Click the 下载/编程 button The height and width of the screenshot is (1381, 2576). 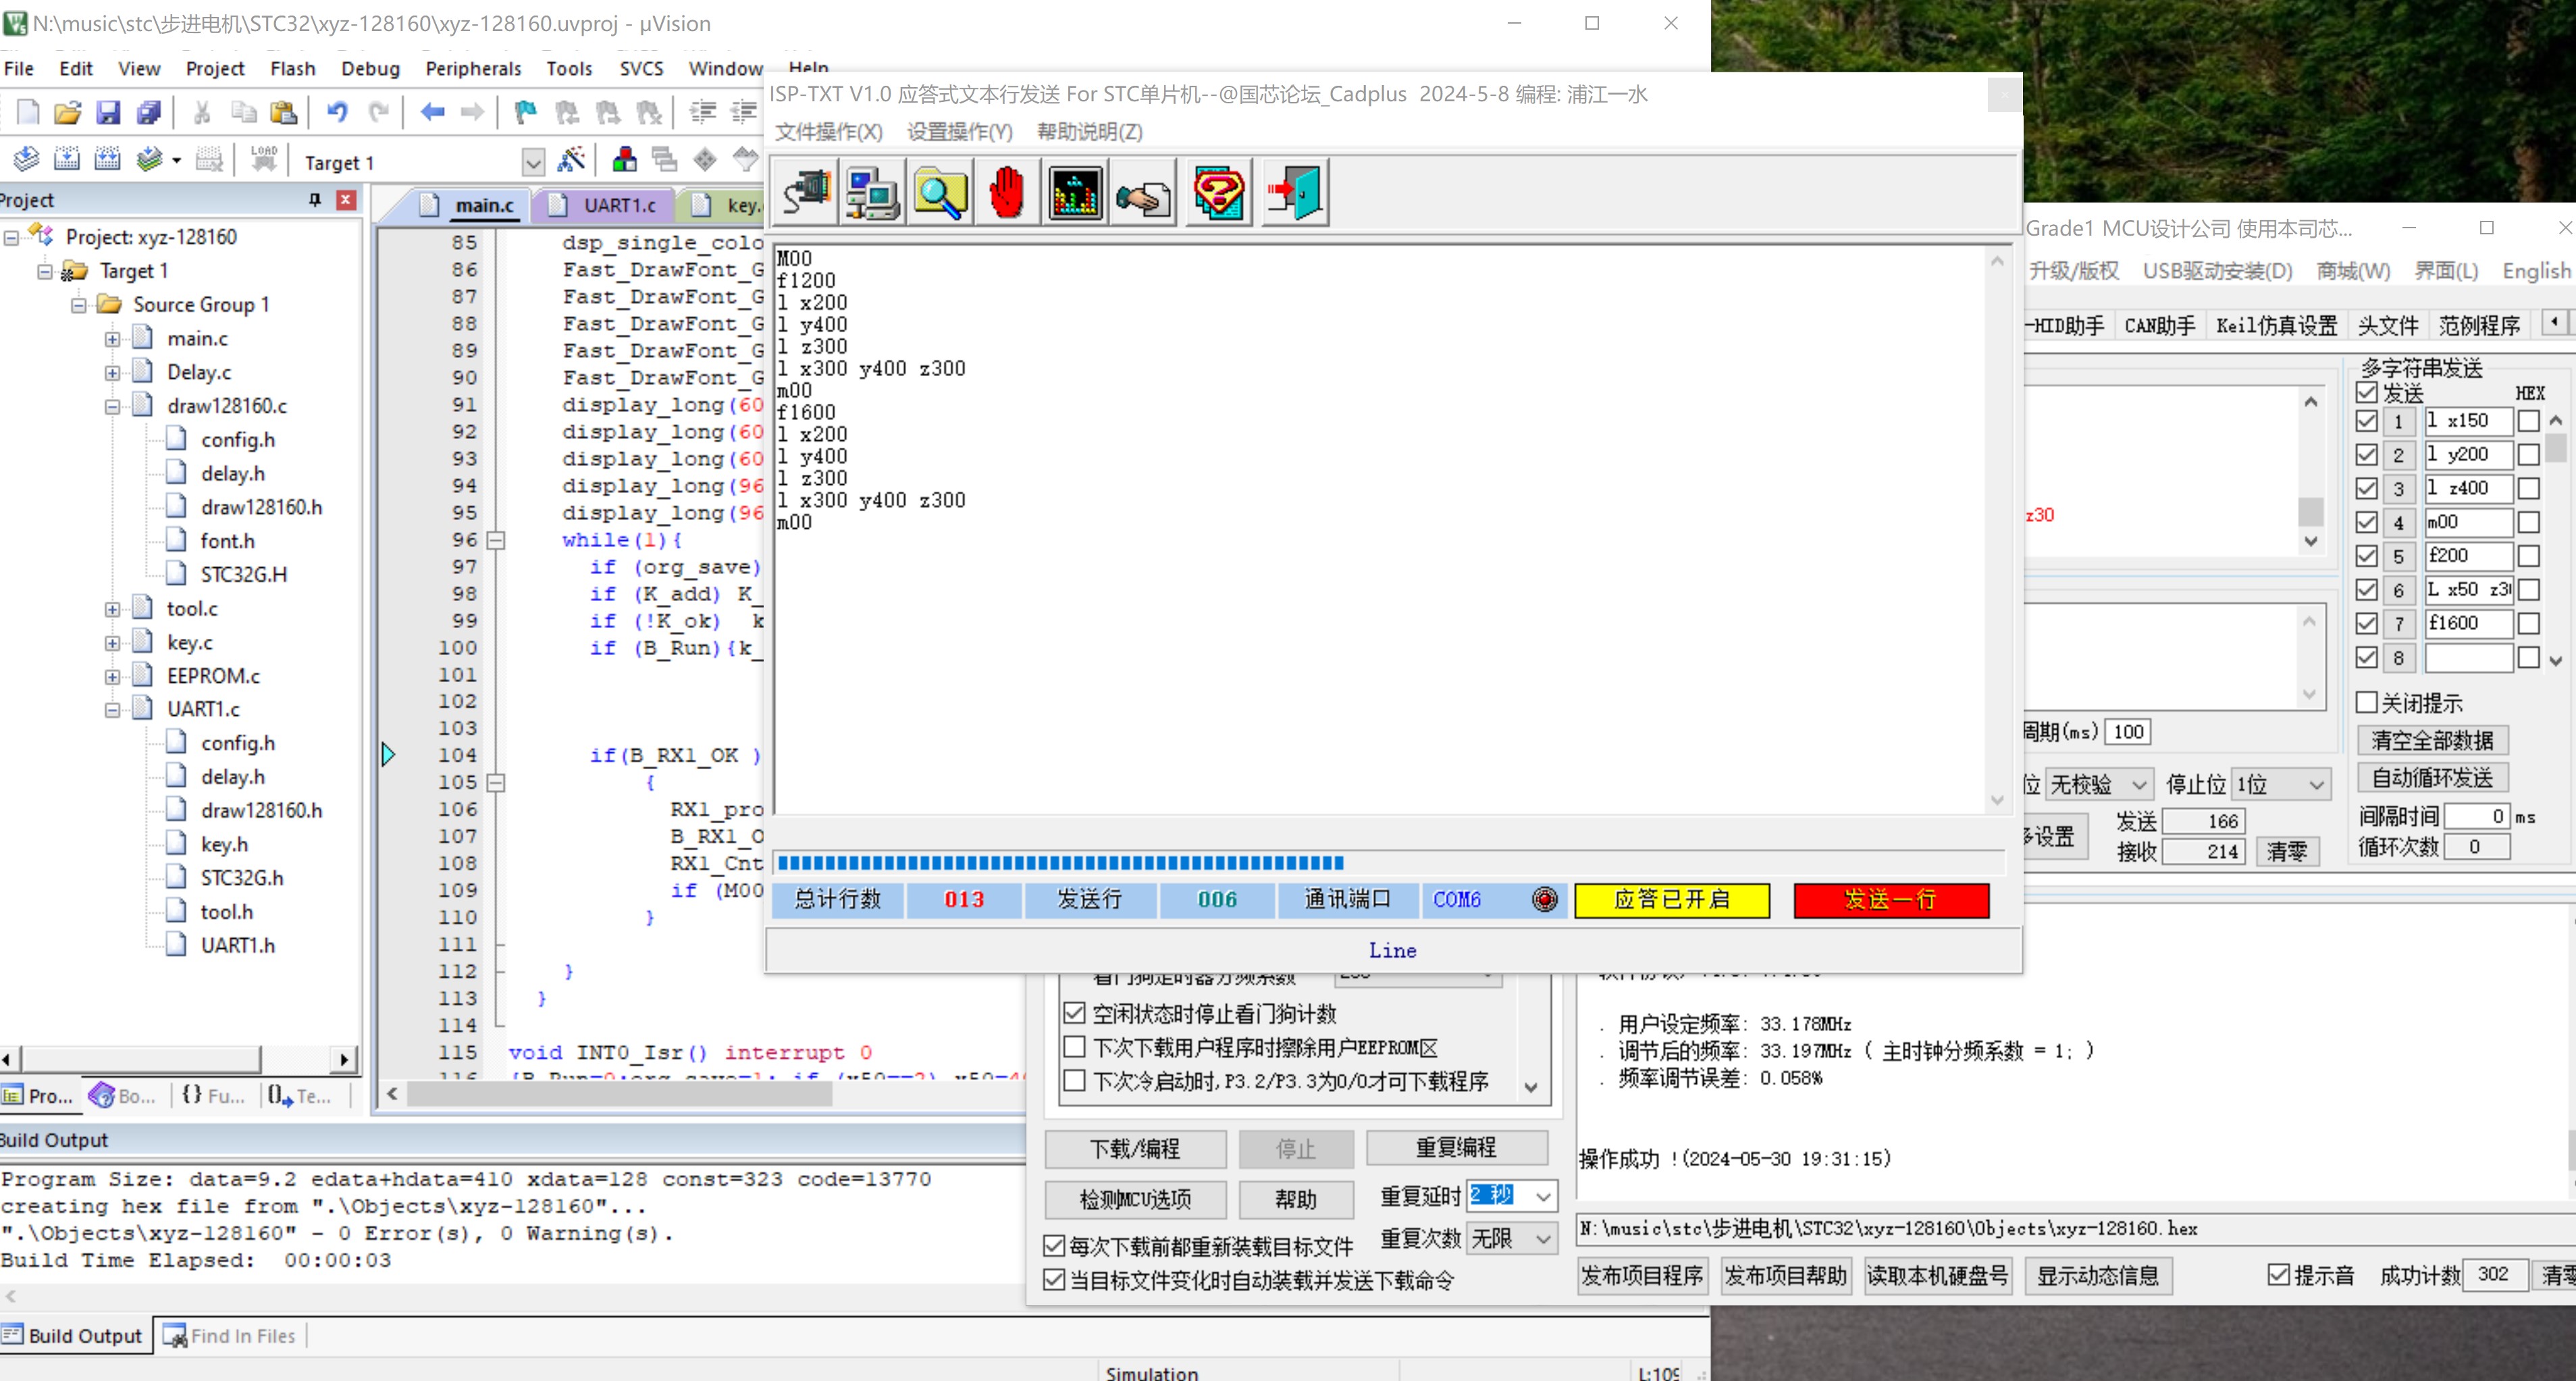tap(1135, 1148)
